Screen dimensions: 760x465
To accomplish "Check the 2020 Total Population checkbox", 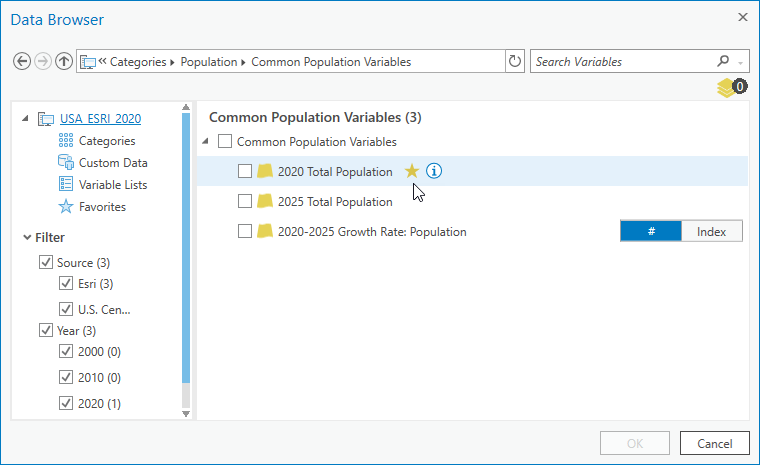I will [x=245, y=171].
